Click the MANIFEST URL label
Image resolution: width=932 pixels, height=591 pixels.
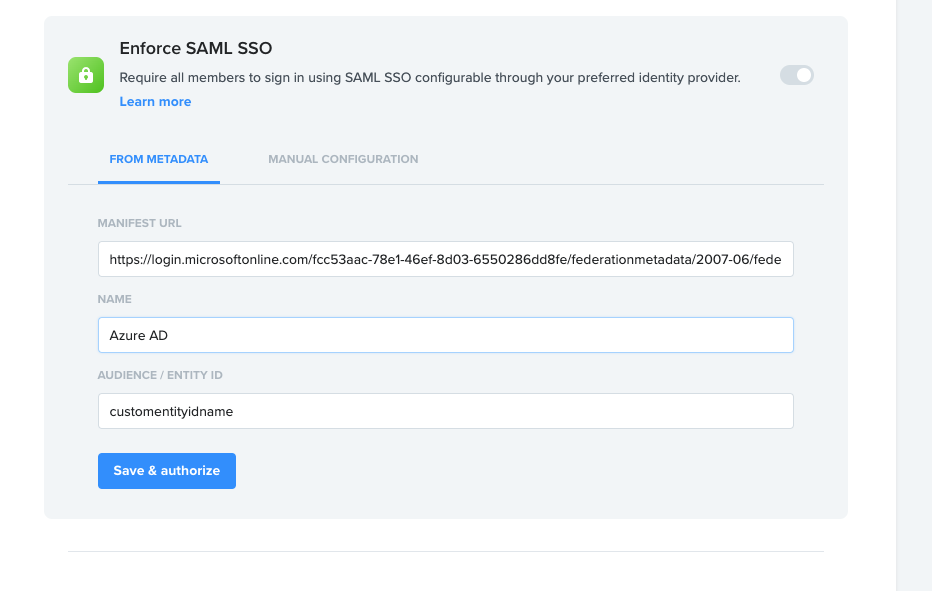click(140, 223)
